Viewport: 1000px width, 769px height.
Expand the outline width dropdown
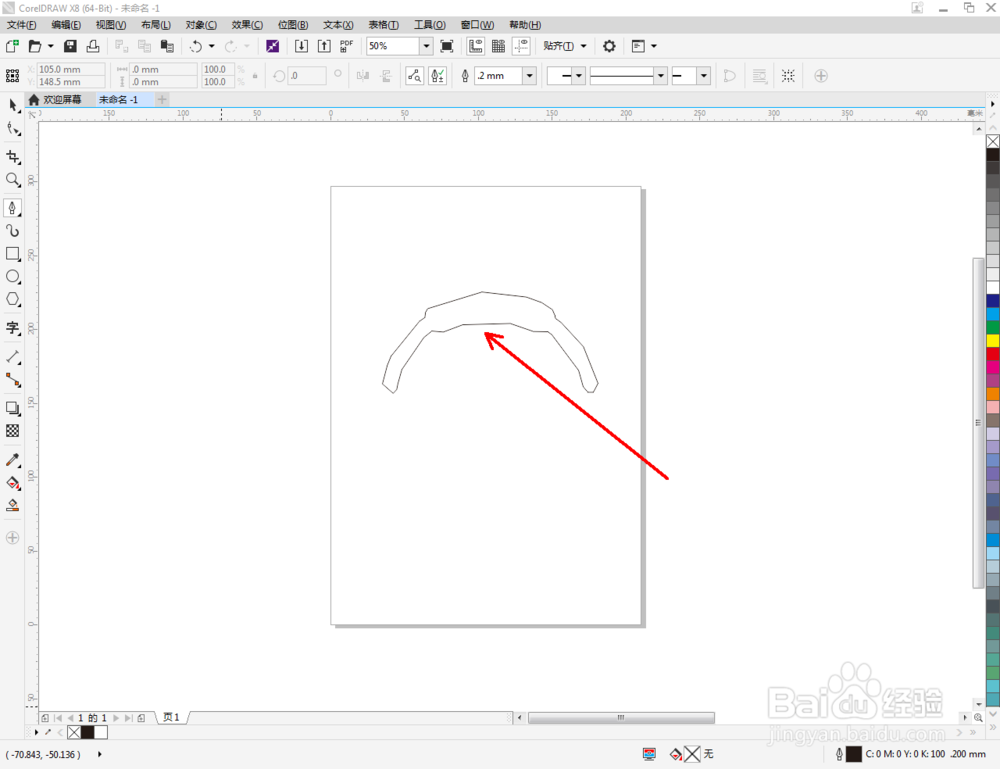(529, 76)
